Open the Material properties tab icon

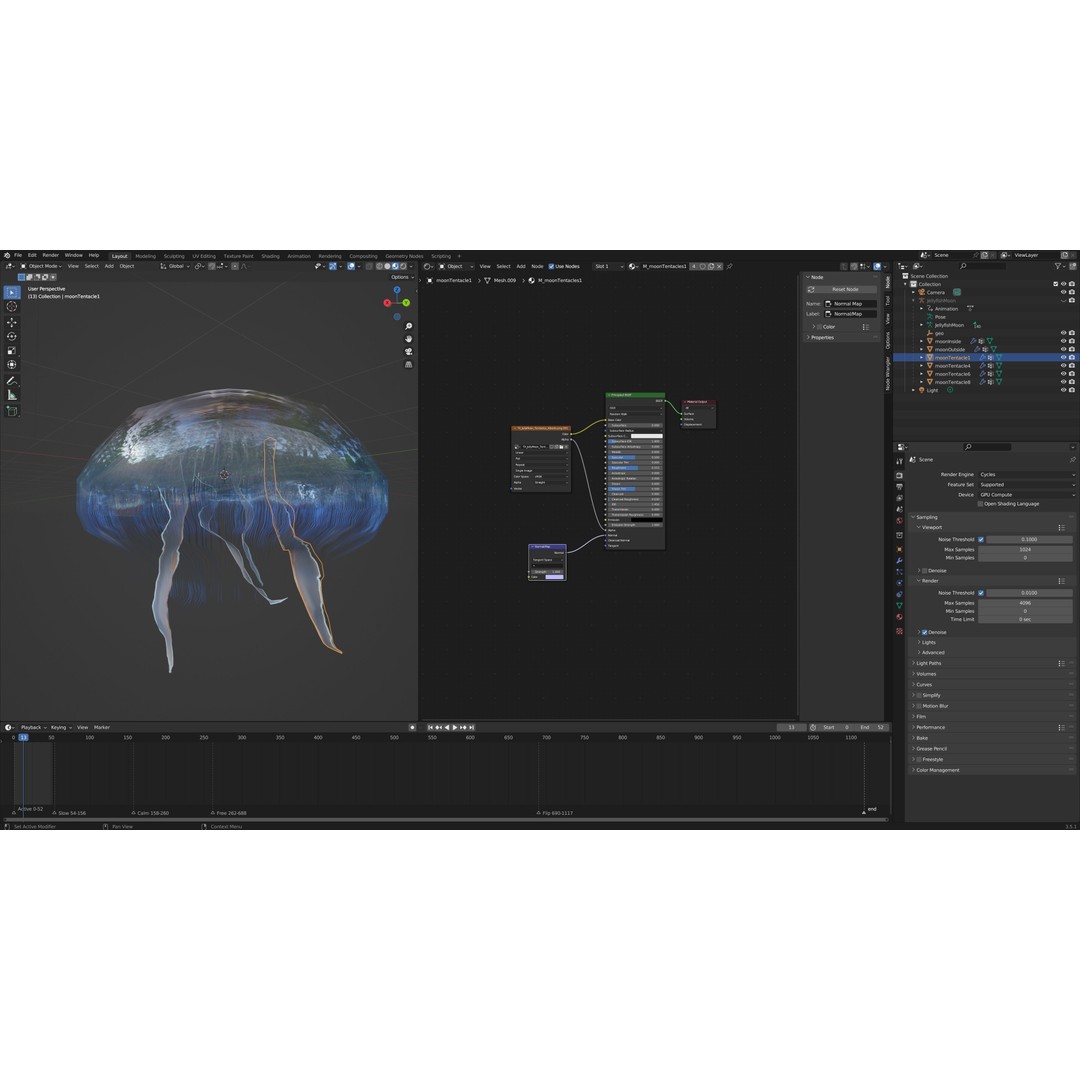coord(900,617)
